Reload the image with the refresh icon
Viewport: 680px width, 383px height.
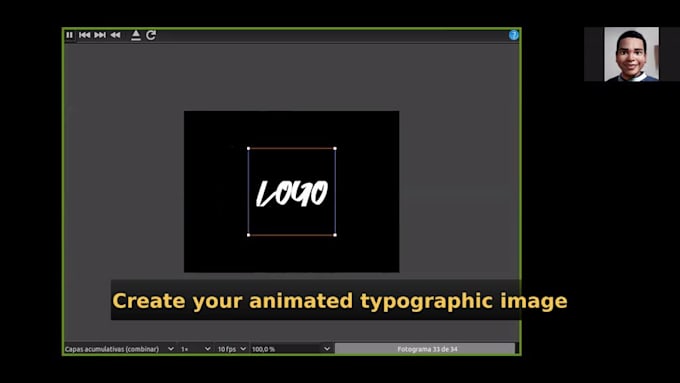point(151,35)
